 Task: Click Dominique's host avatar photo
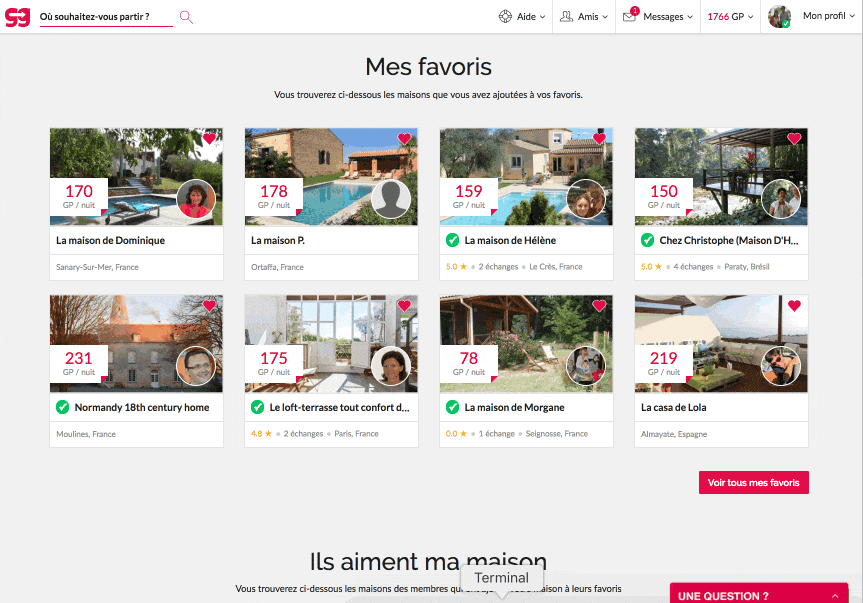(x=196, y=199)
